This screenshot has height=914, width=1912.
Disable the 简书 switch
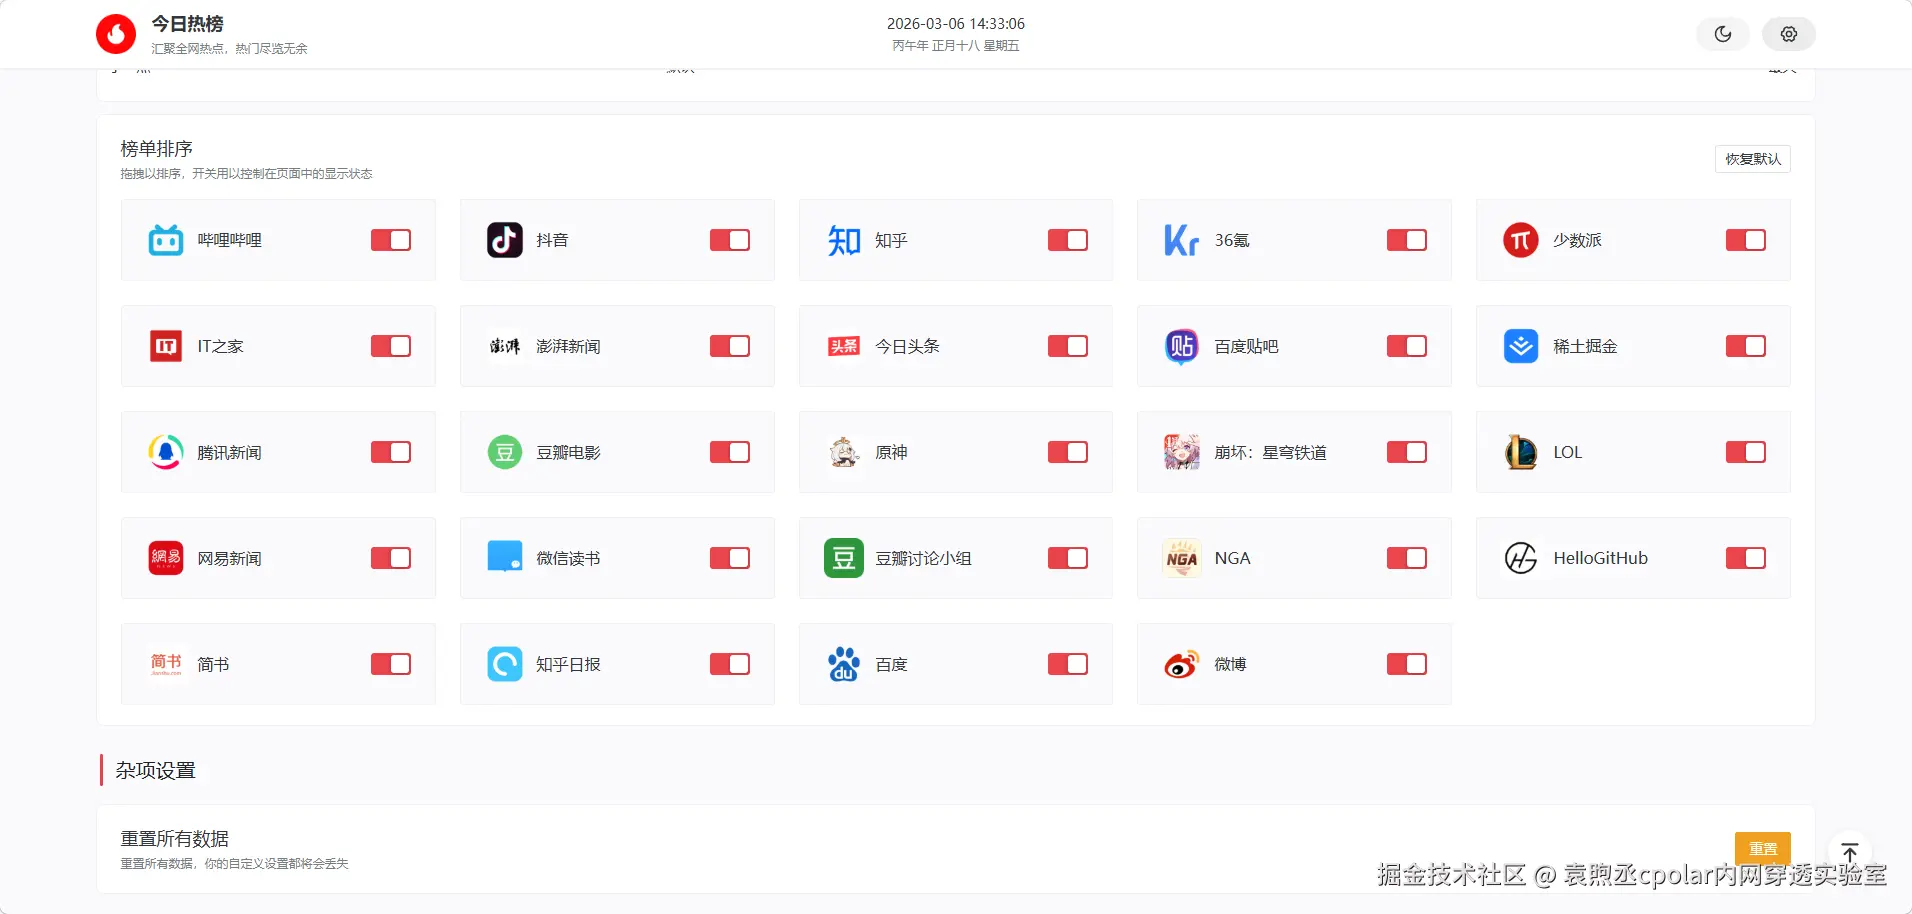(x=391, y=664)
